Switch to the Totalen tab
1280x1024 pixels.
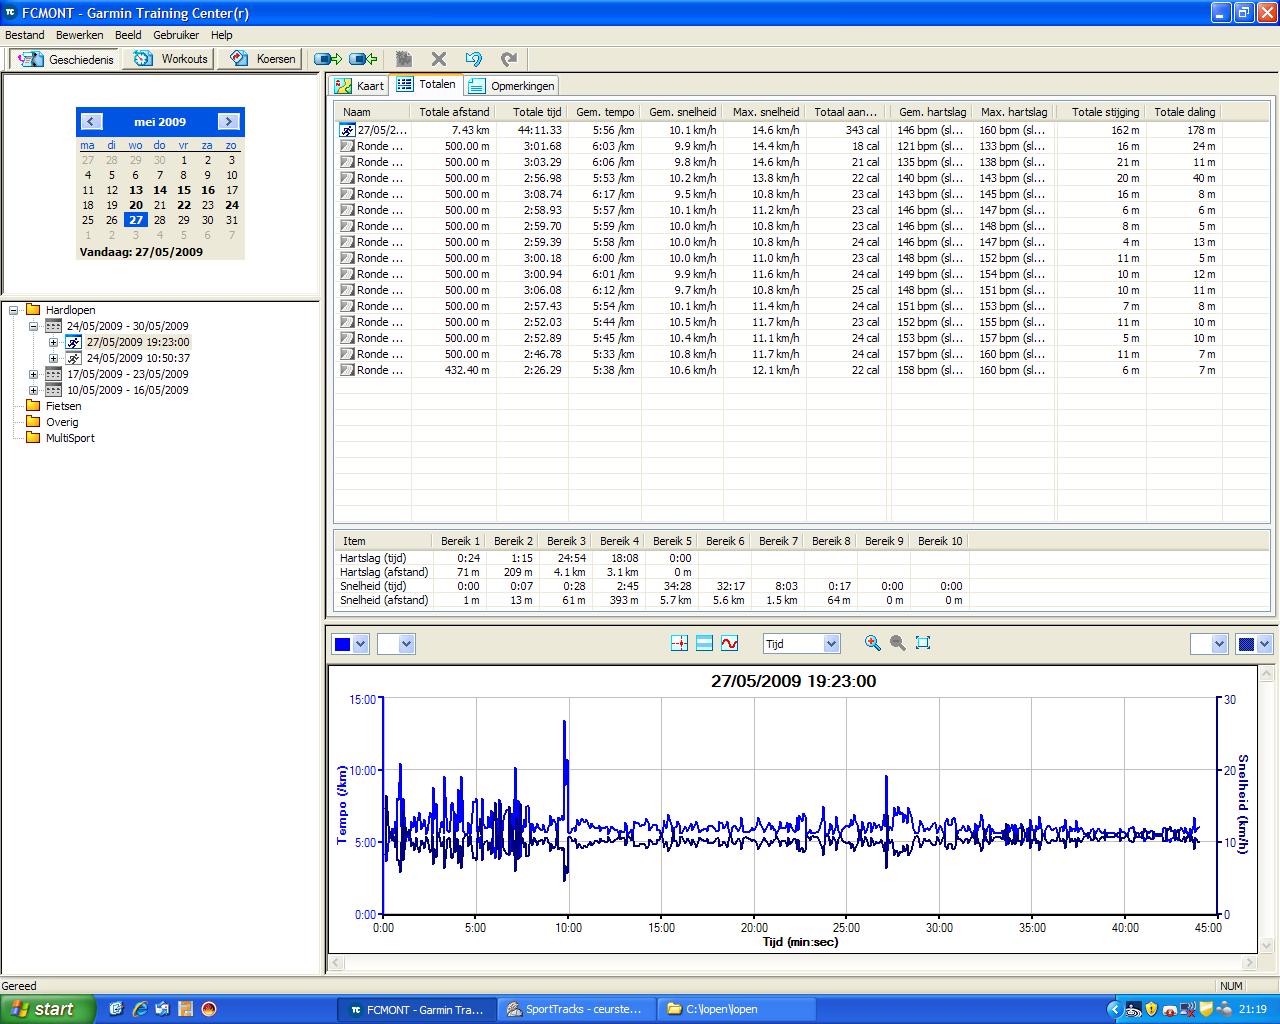coord(426,85)
